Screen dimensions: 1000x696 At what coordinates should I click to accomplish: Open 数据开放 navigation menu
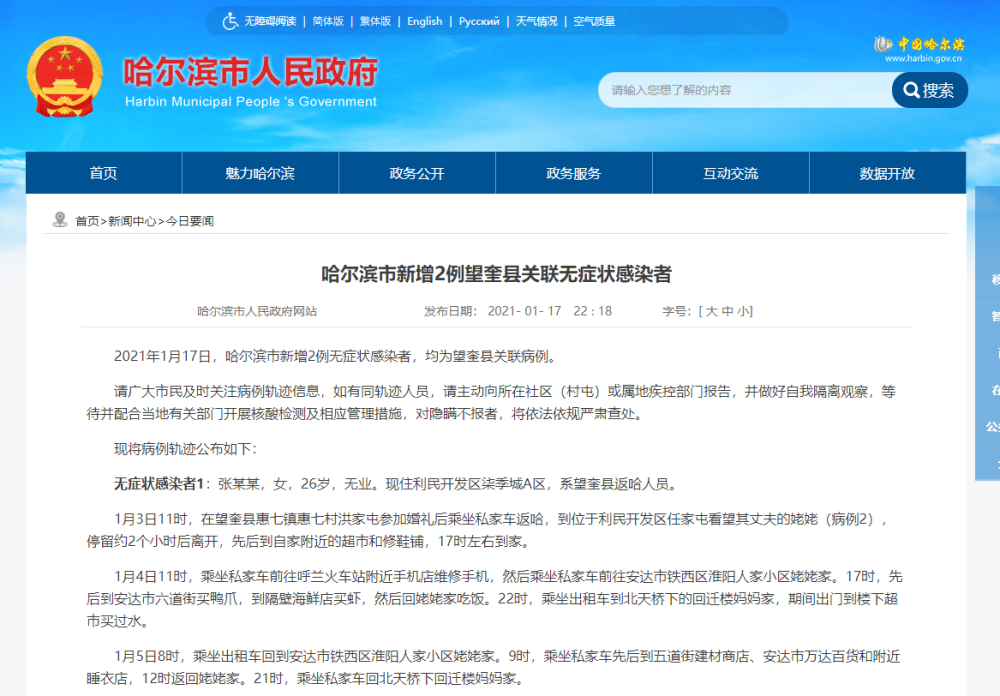[x=887, y=173]
